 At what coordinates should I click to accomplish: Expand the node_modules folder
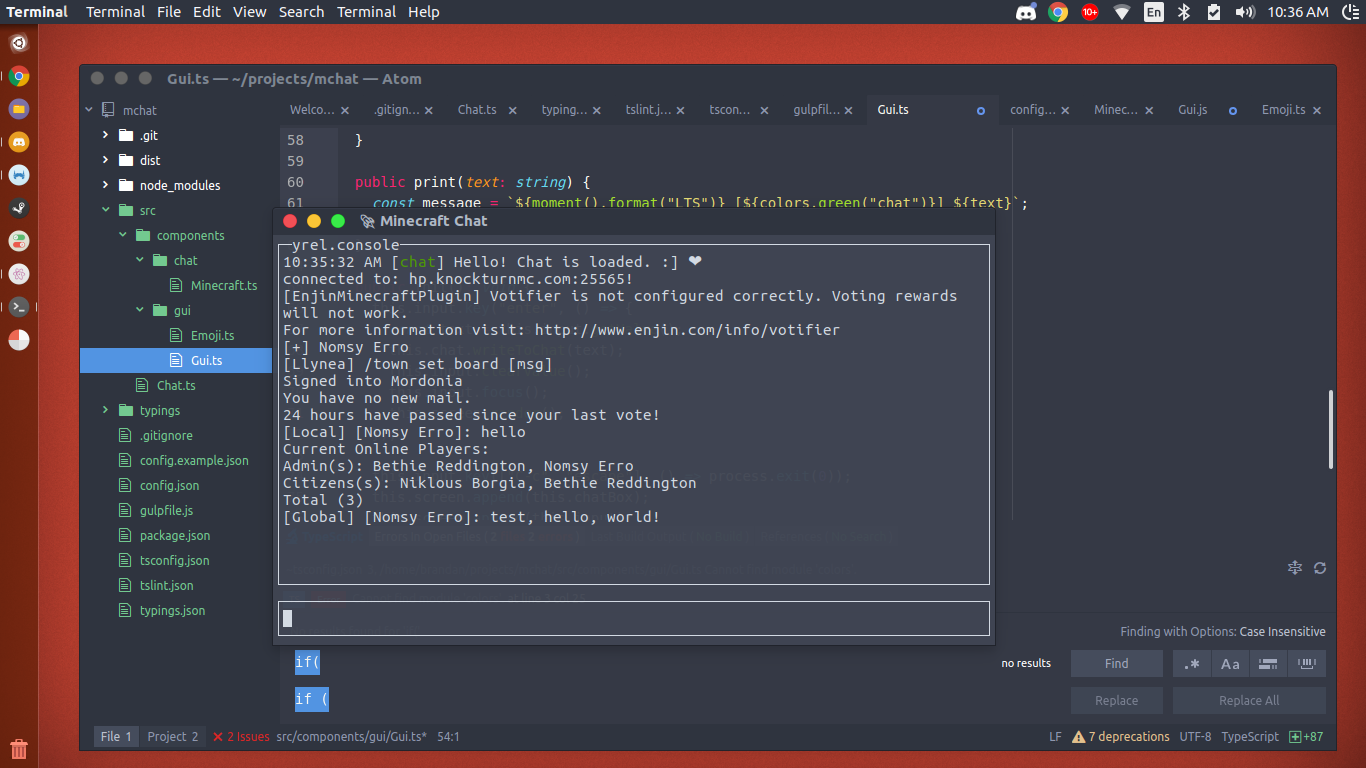(x=105, y=185)
